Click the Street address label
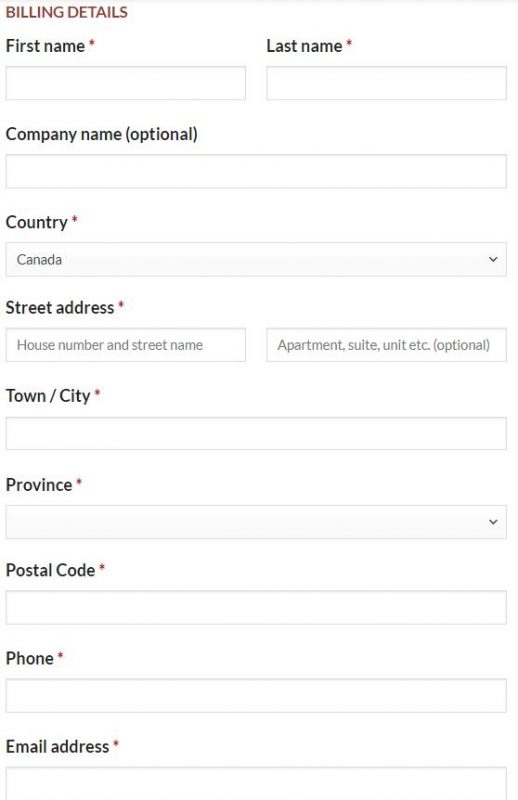Screen dimensions: 518x800 [60, 308]
